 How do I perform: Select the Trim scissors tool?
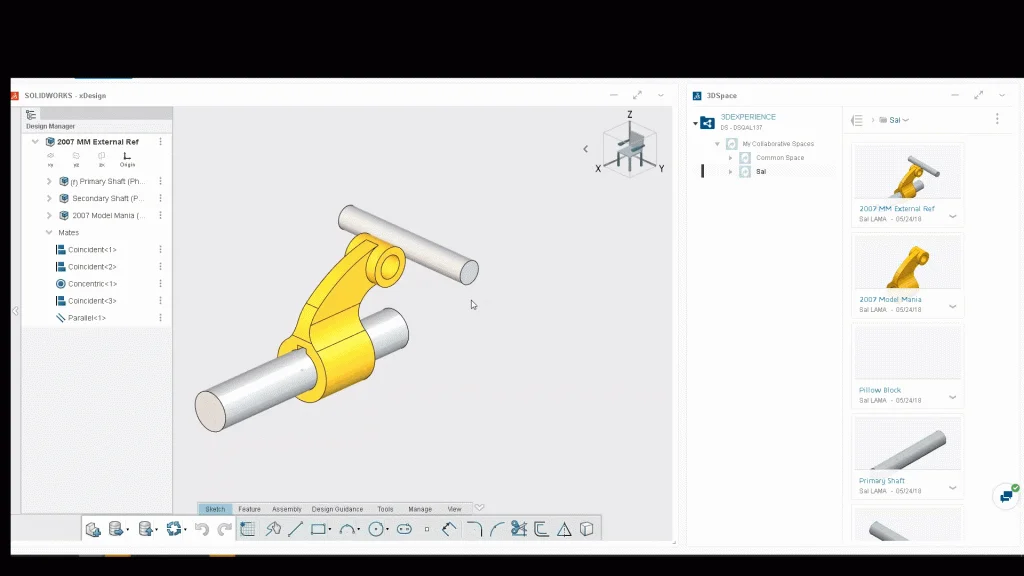[x=518, y=529]
